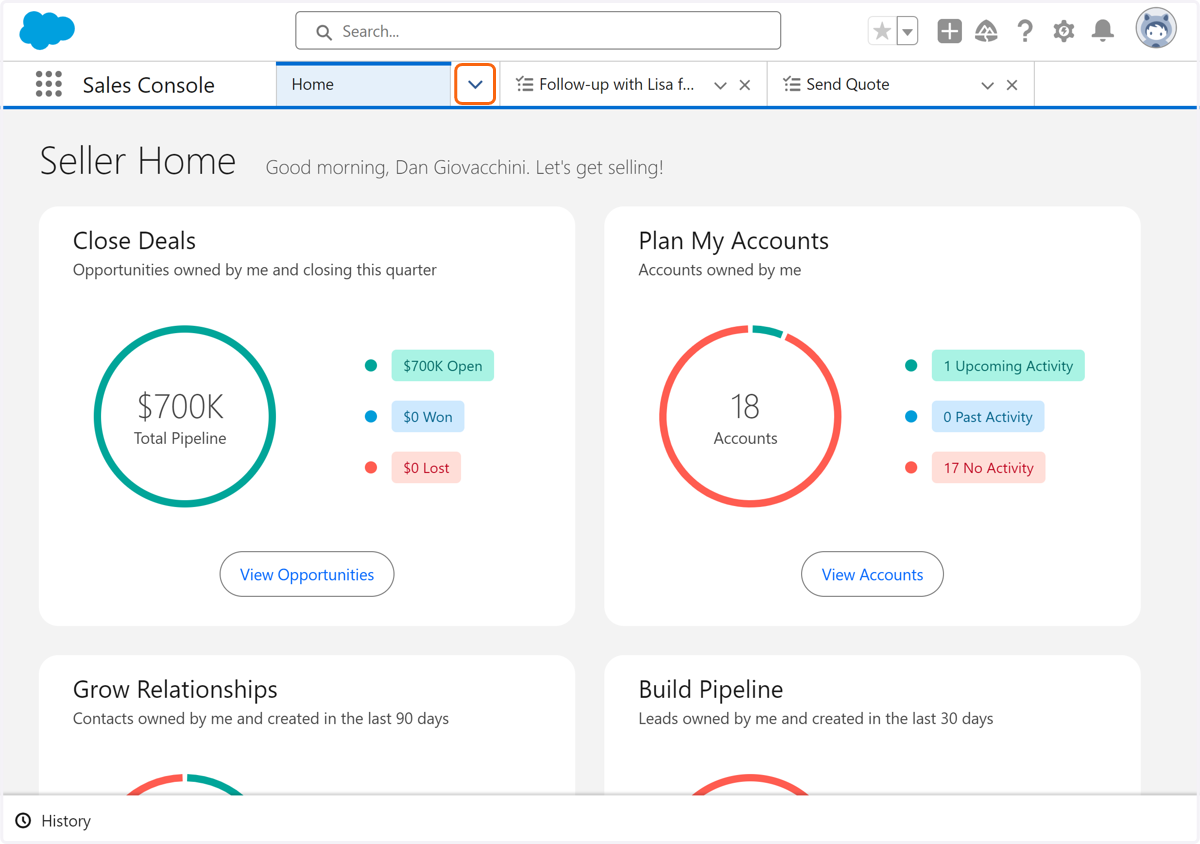The height and width of the screenshot is (844, 1200).
Task: Close the Follow-up with Lisa tab
Action: point(745,86)
